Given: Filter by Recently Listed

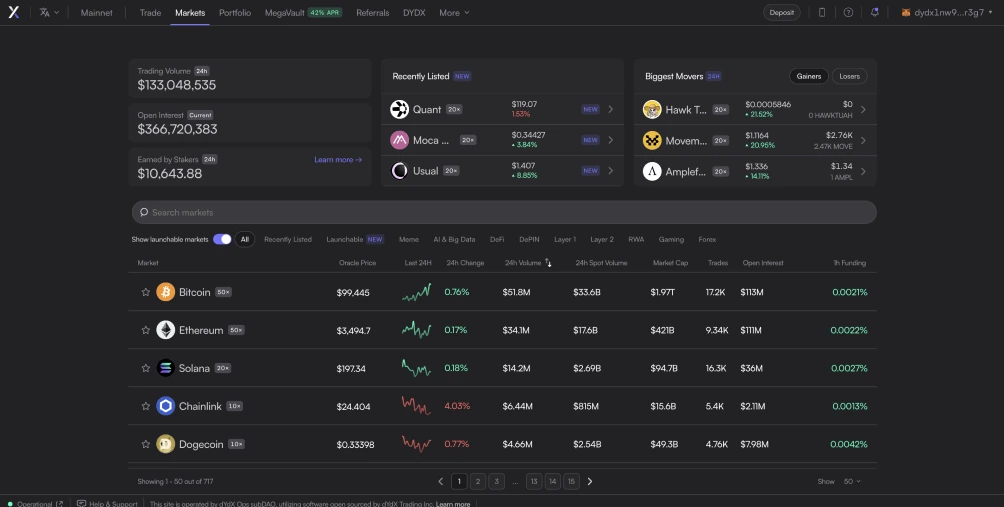Looking at the screenshot, I should (287, 239).
